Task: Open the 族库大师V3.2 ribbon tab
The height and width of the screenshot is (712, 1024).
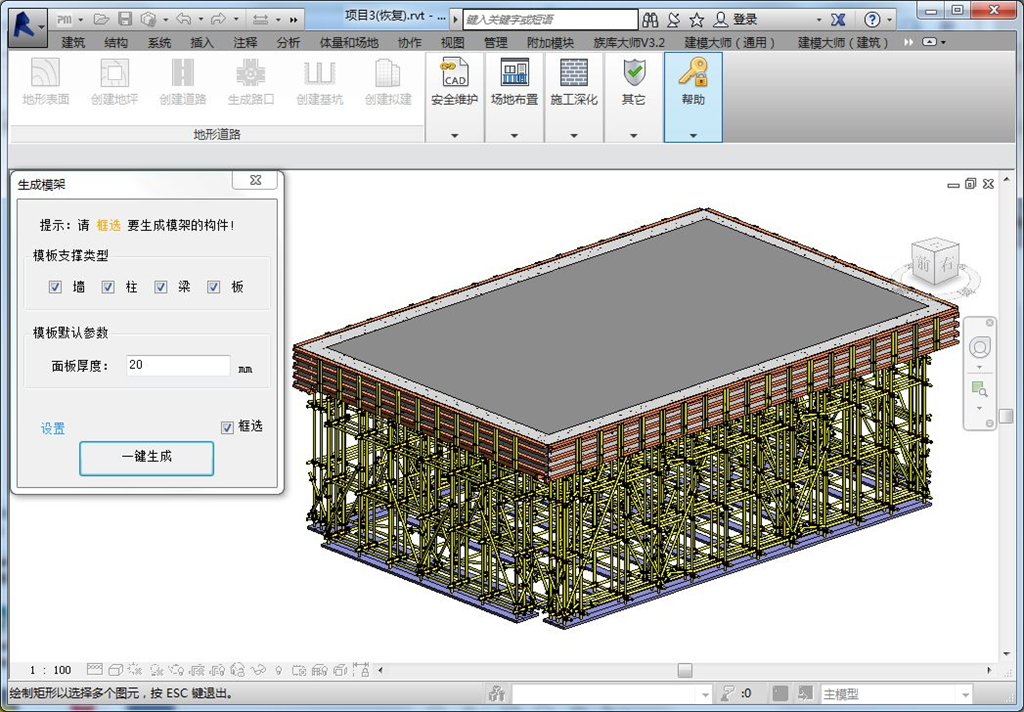Action: click(x=629, y=43)
